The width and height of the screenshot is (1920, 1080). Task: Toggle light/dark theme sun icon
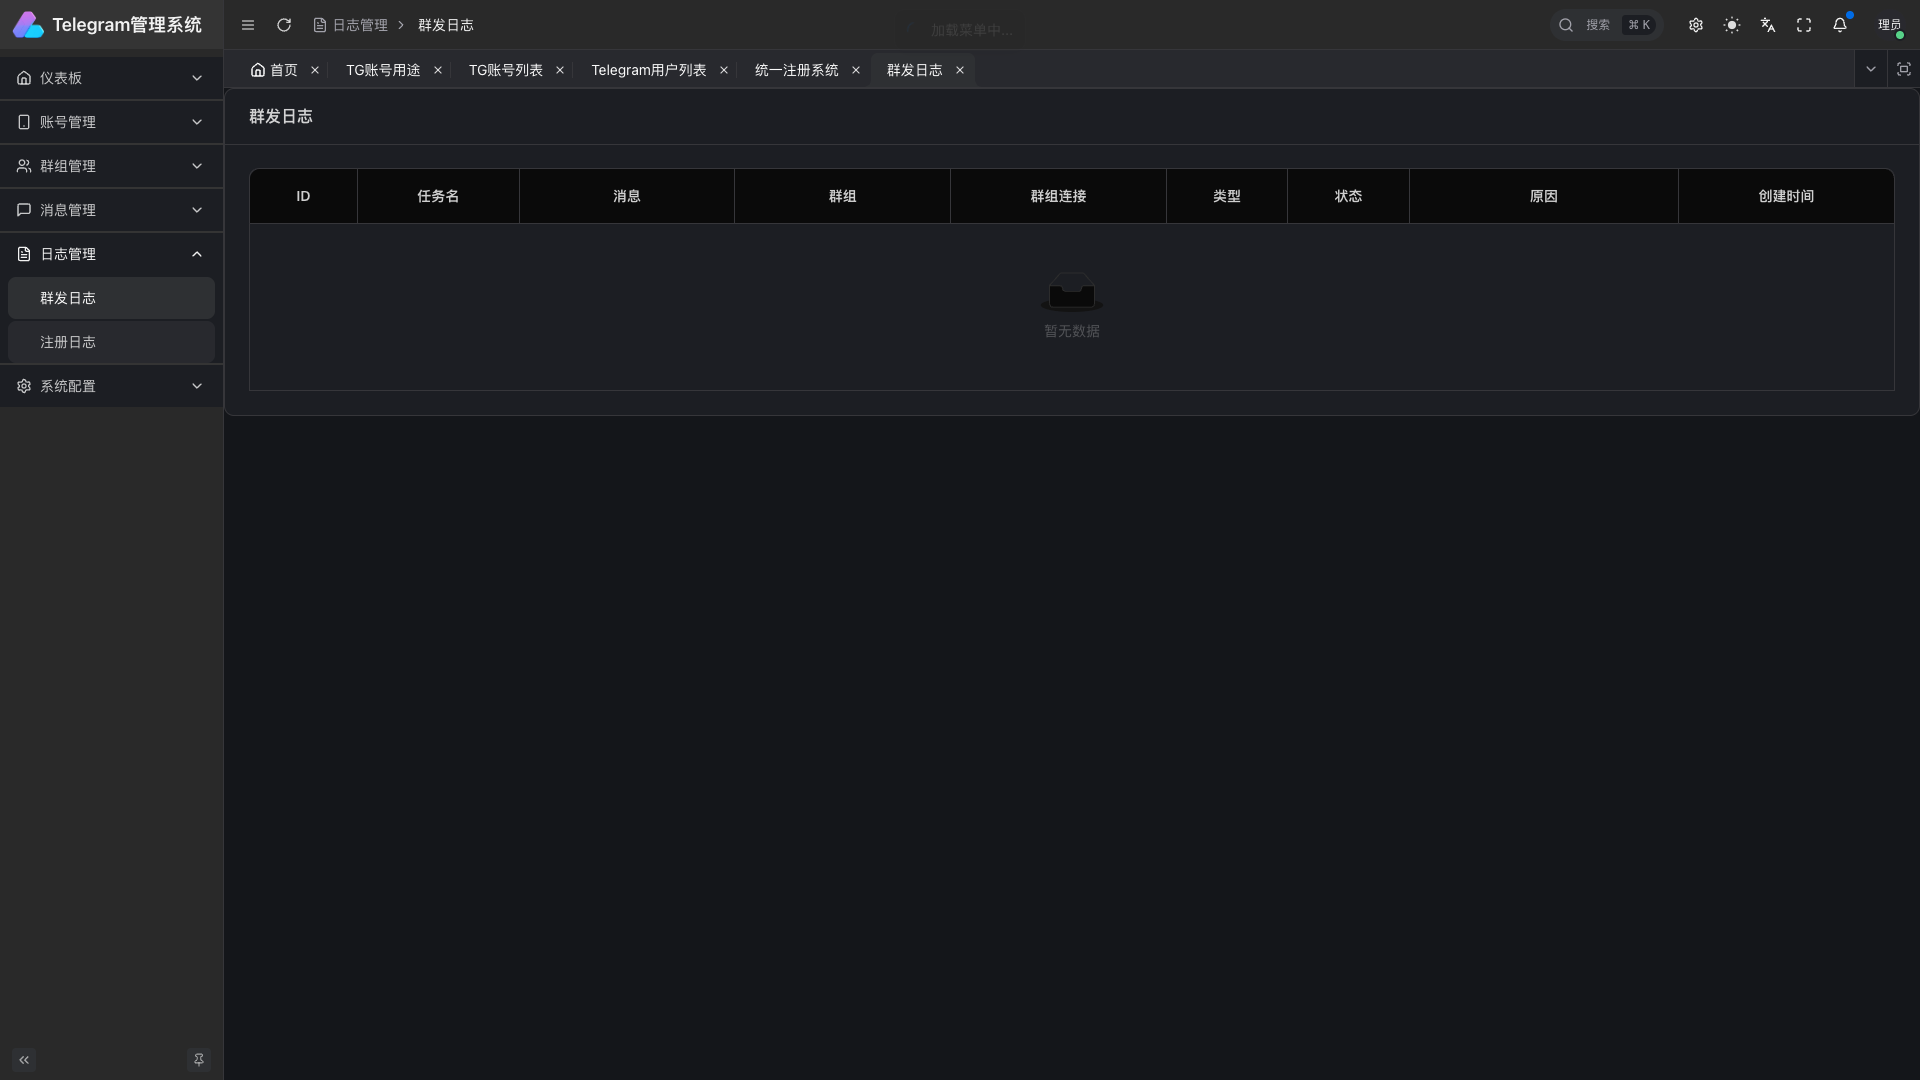(1732, 25)
